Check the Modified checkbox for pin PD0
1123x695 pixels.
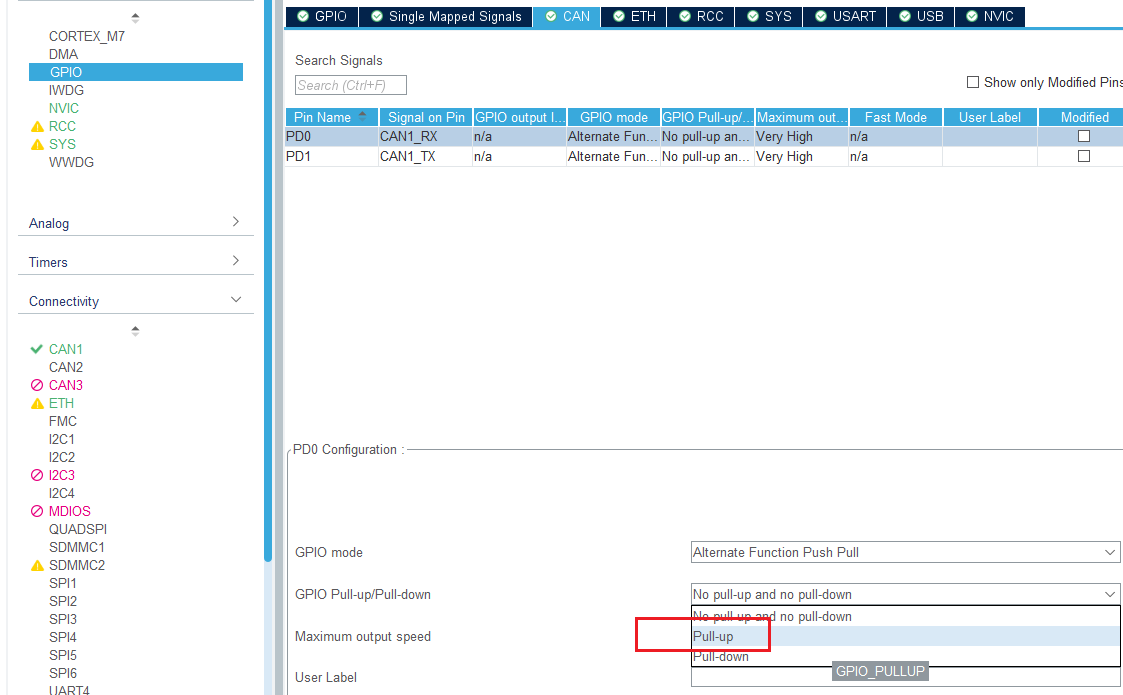point(1083,136)
